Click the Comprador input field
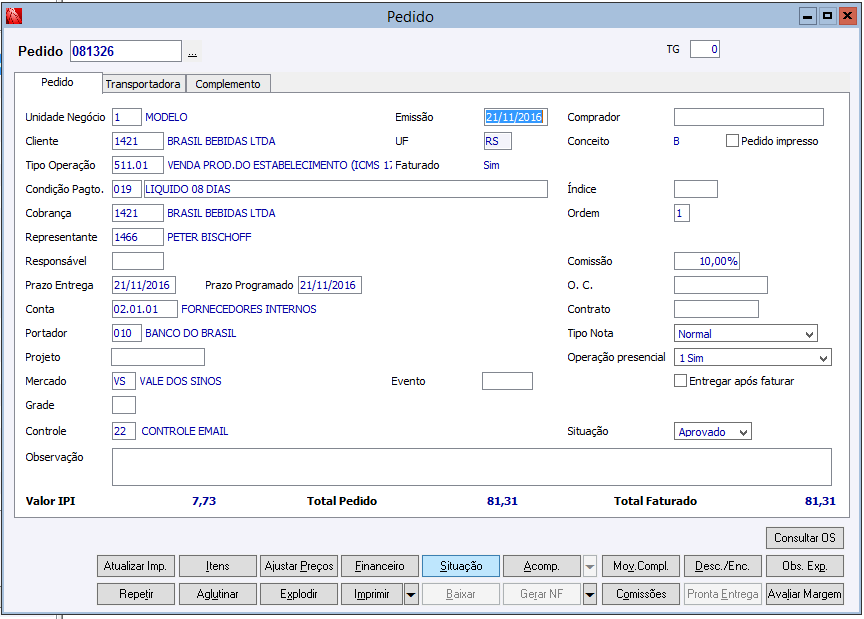This screenshot has height=619, width=864. pos(749,117)
